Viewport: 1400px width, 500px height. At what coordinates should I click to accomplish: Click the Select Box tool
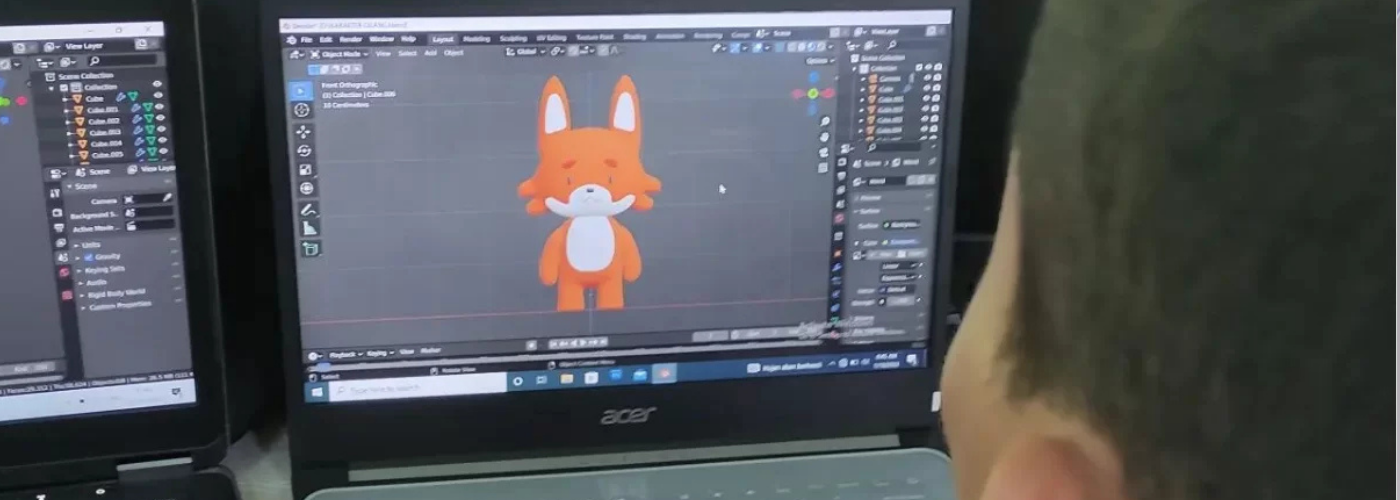pos(301,90)
